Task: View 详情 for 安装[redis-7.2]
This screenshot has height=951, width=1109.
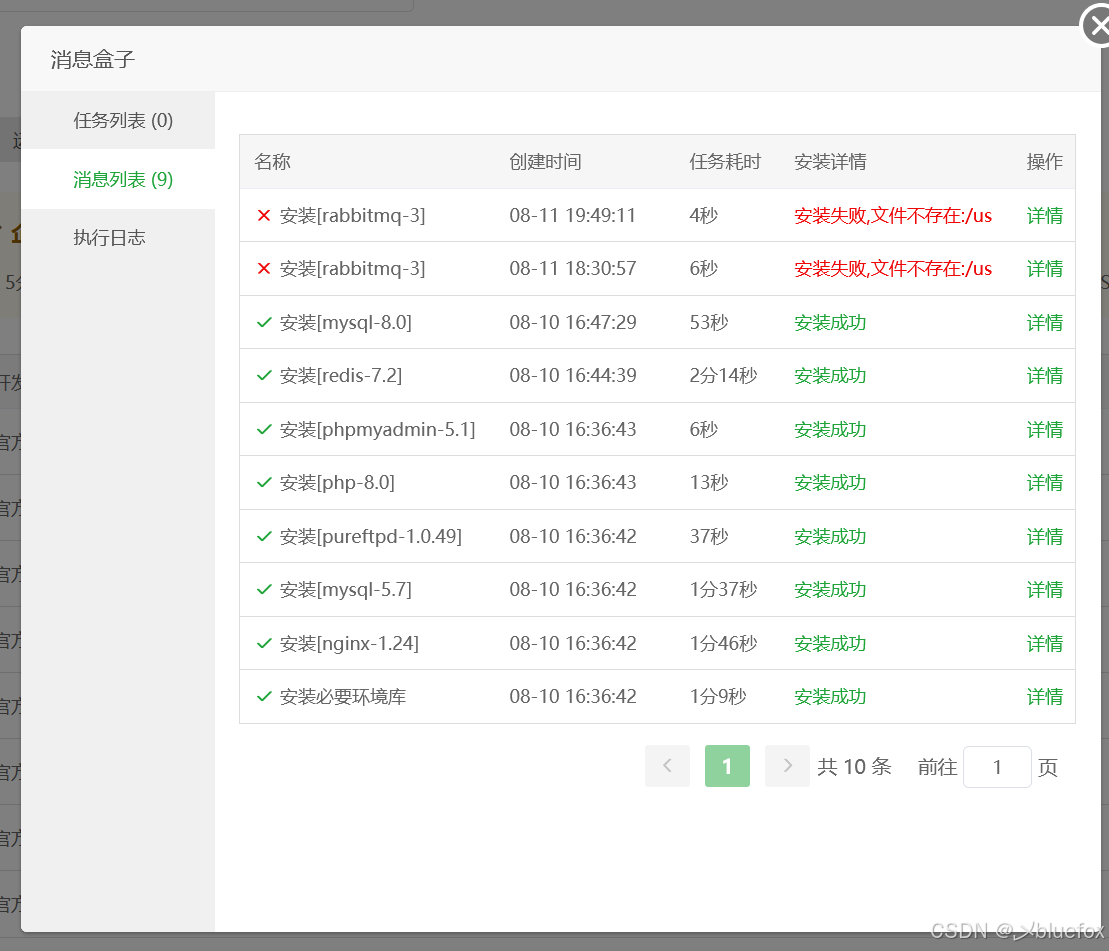Action: tap(1045, 375)
